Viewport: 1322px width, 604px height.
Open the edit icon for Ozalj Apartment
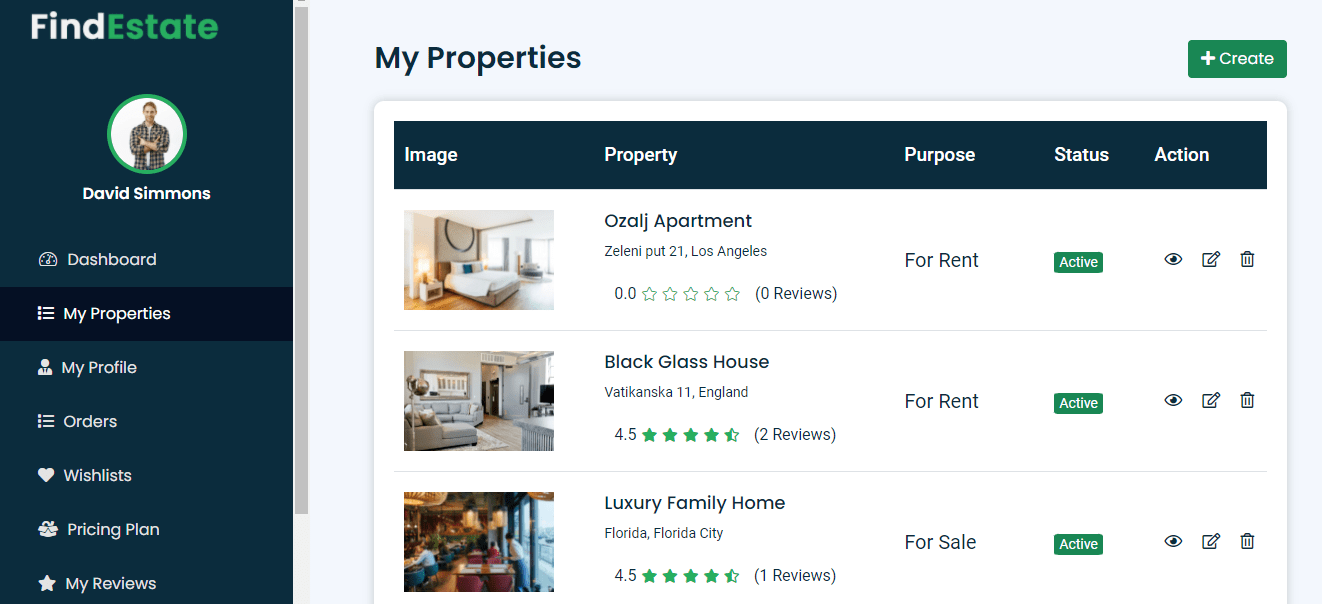[x=1211, y=259]
